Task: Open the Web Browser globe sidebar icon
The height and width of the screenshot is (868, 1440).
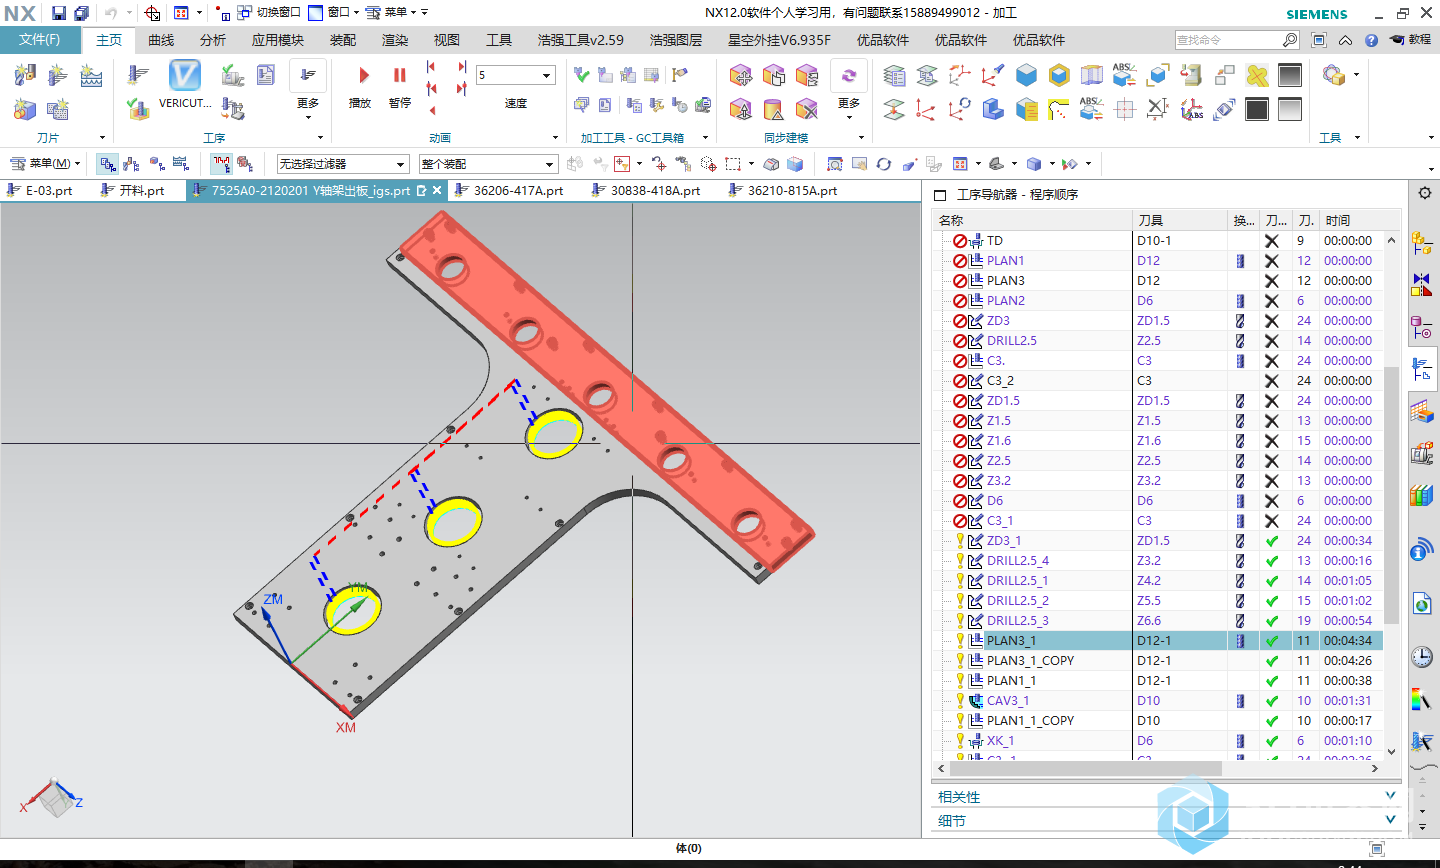Action: [x=1422, y=603]
